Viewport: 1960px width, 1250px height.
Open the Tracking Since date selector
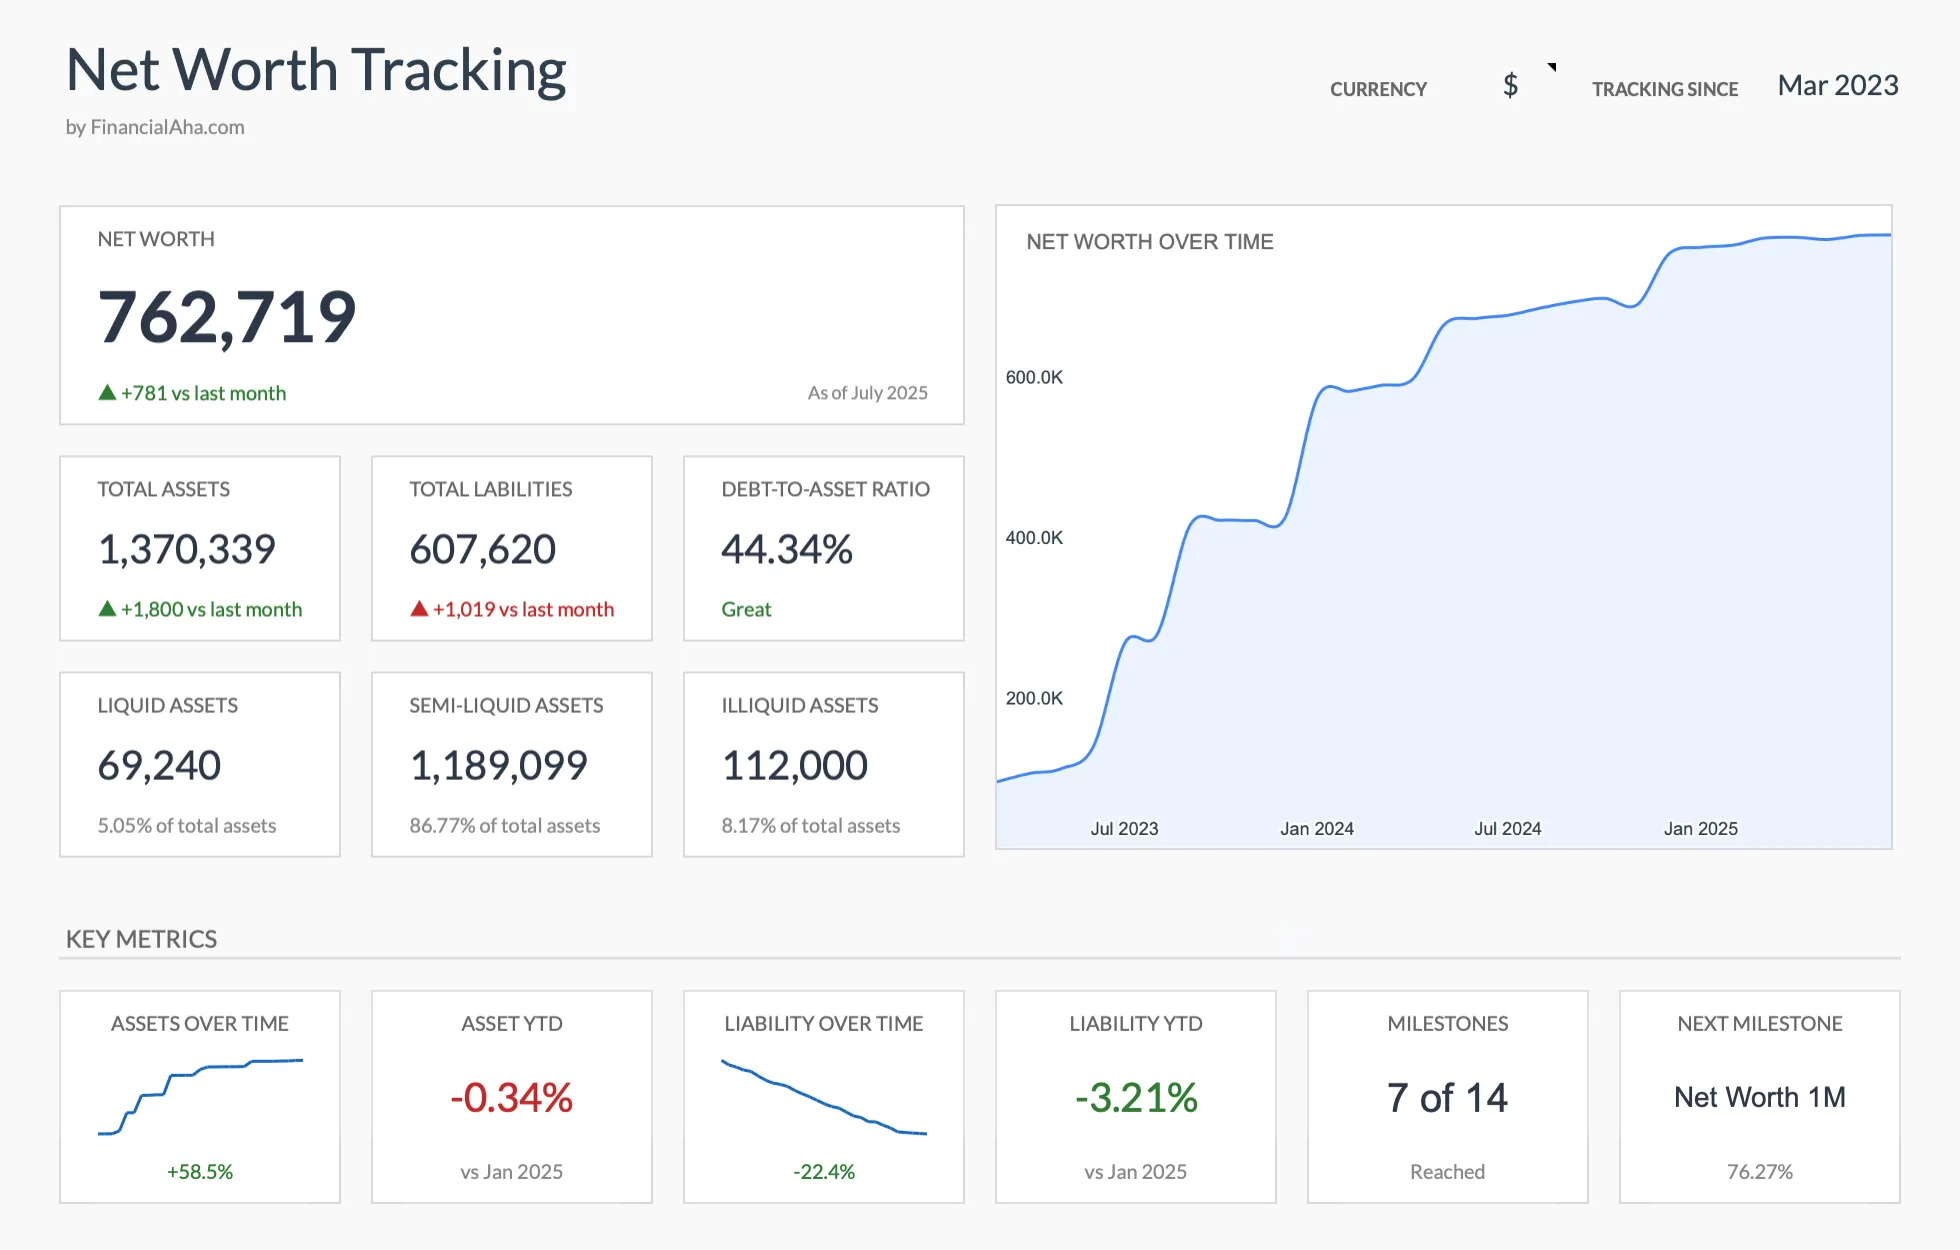pos(1838,86)
